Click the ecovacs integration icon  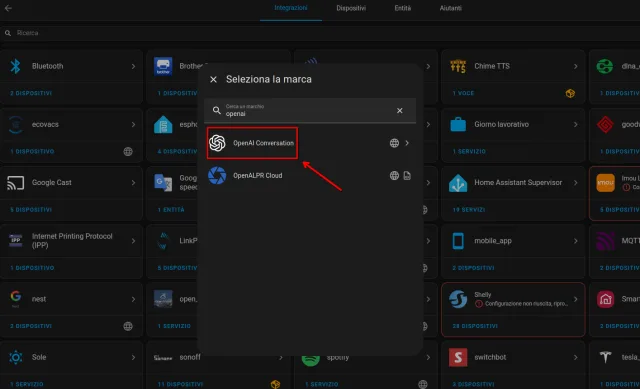pyautogui.click(x=16, y=124)
